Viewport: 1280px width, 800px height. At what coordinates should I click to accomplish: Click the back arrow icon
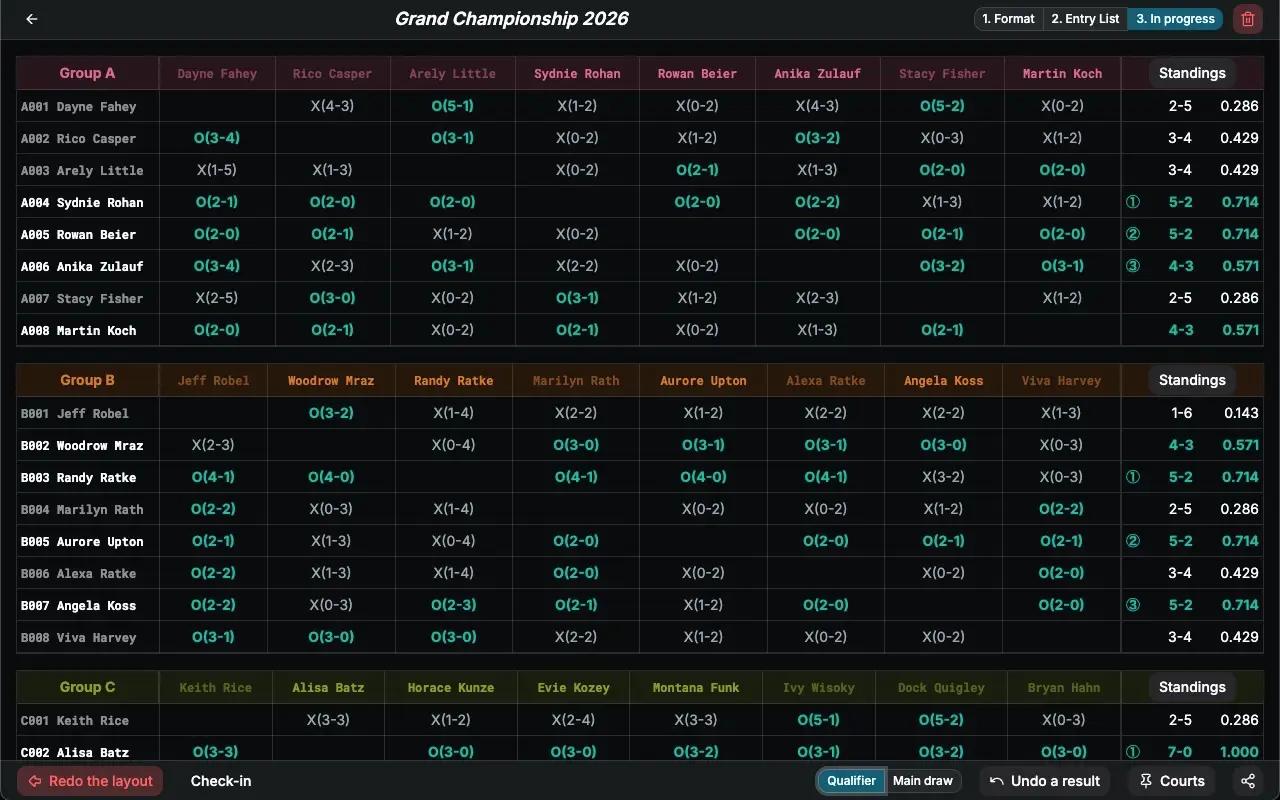click(32, 19)
